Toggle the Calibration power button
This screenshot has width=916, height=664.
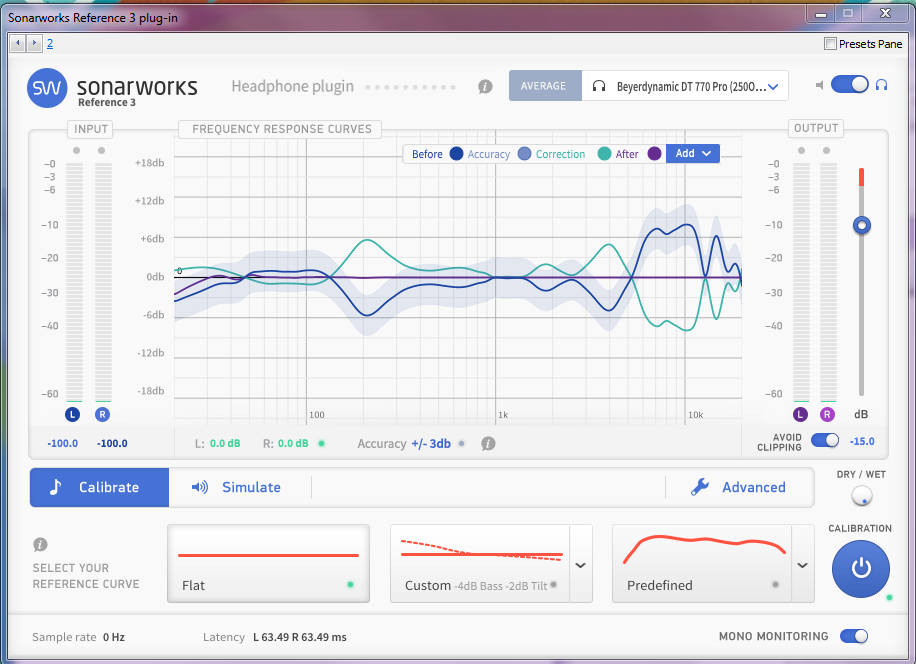click(x=861, y=569)
